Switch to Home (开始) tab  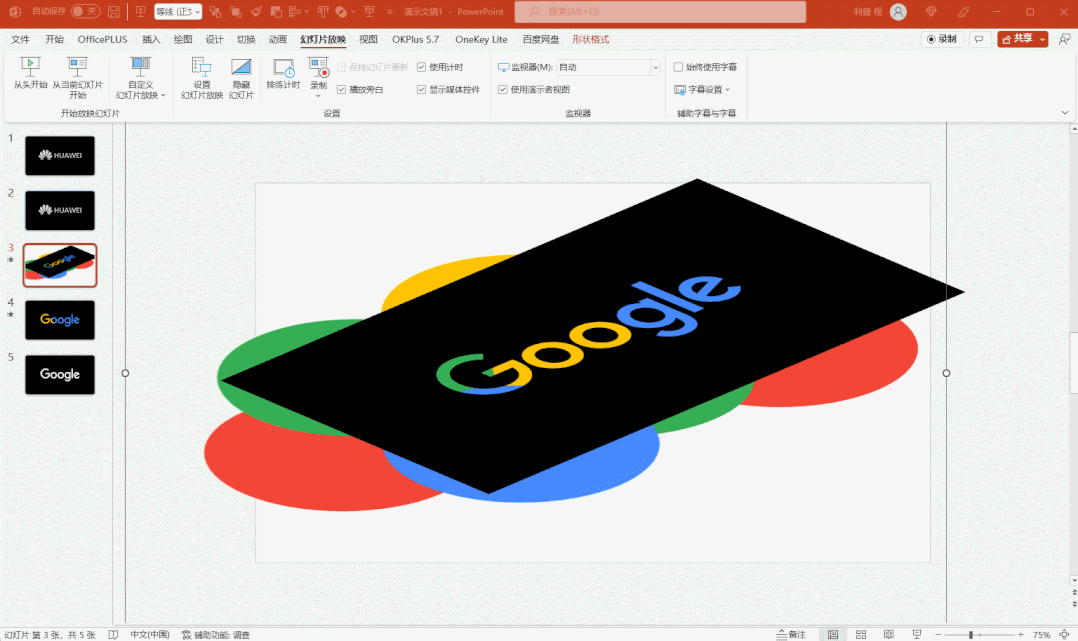click(x=54, y=39)
